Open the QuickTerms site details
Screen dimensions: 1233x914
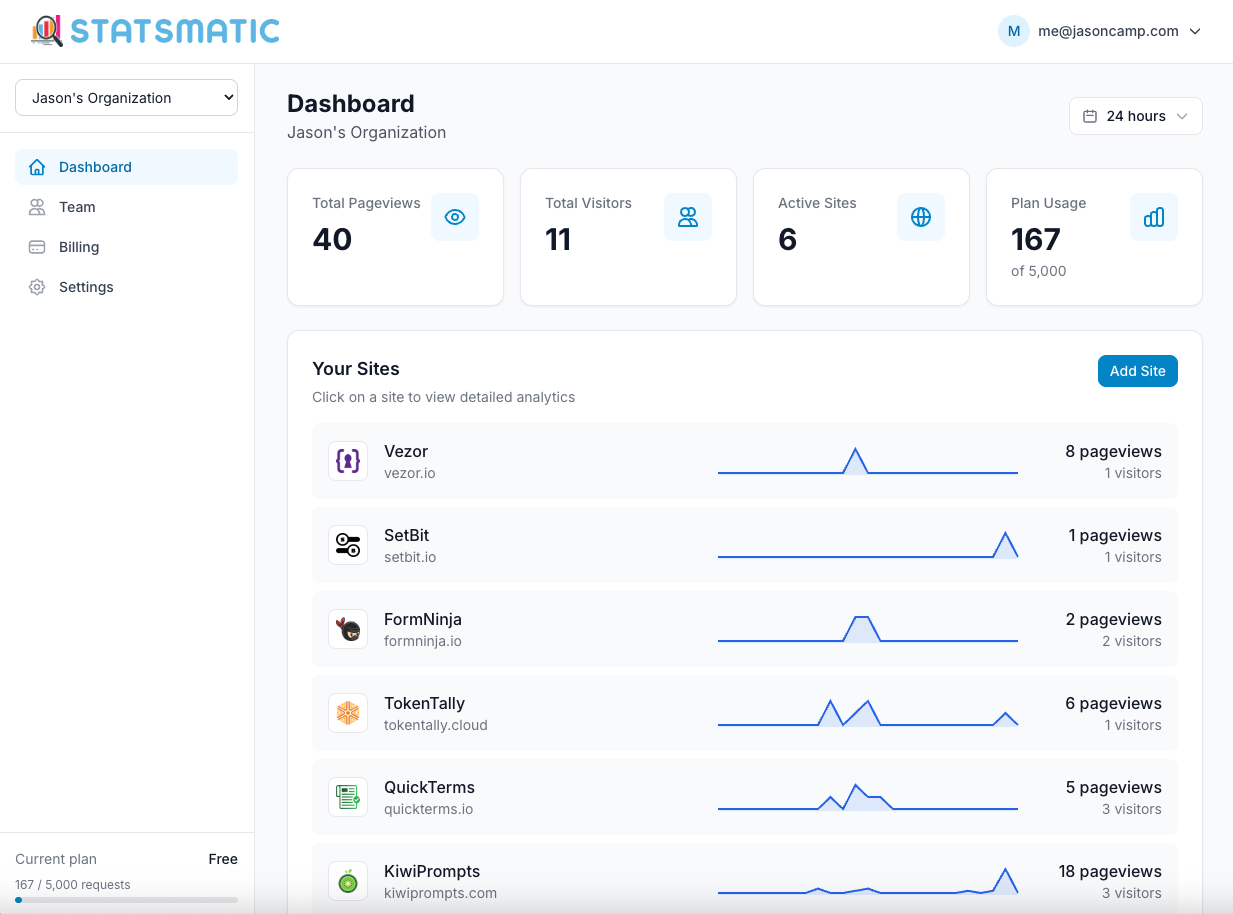click(744, 796)
